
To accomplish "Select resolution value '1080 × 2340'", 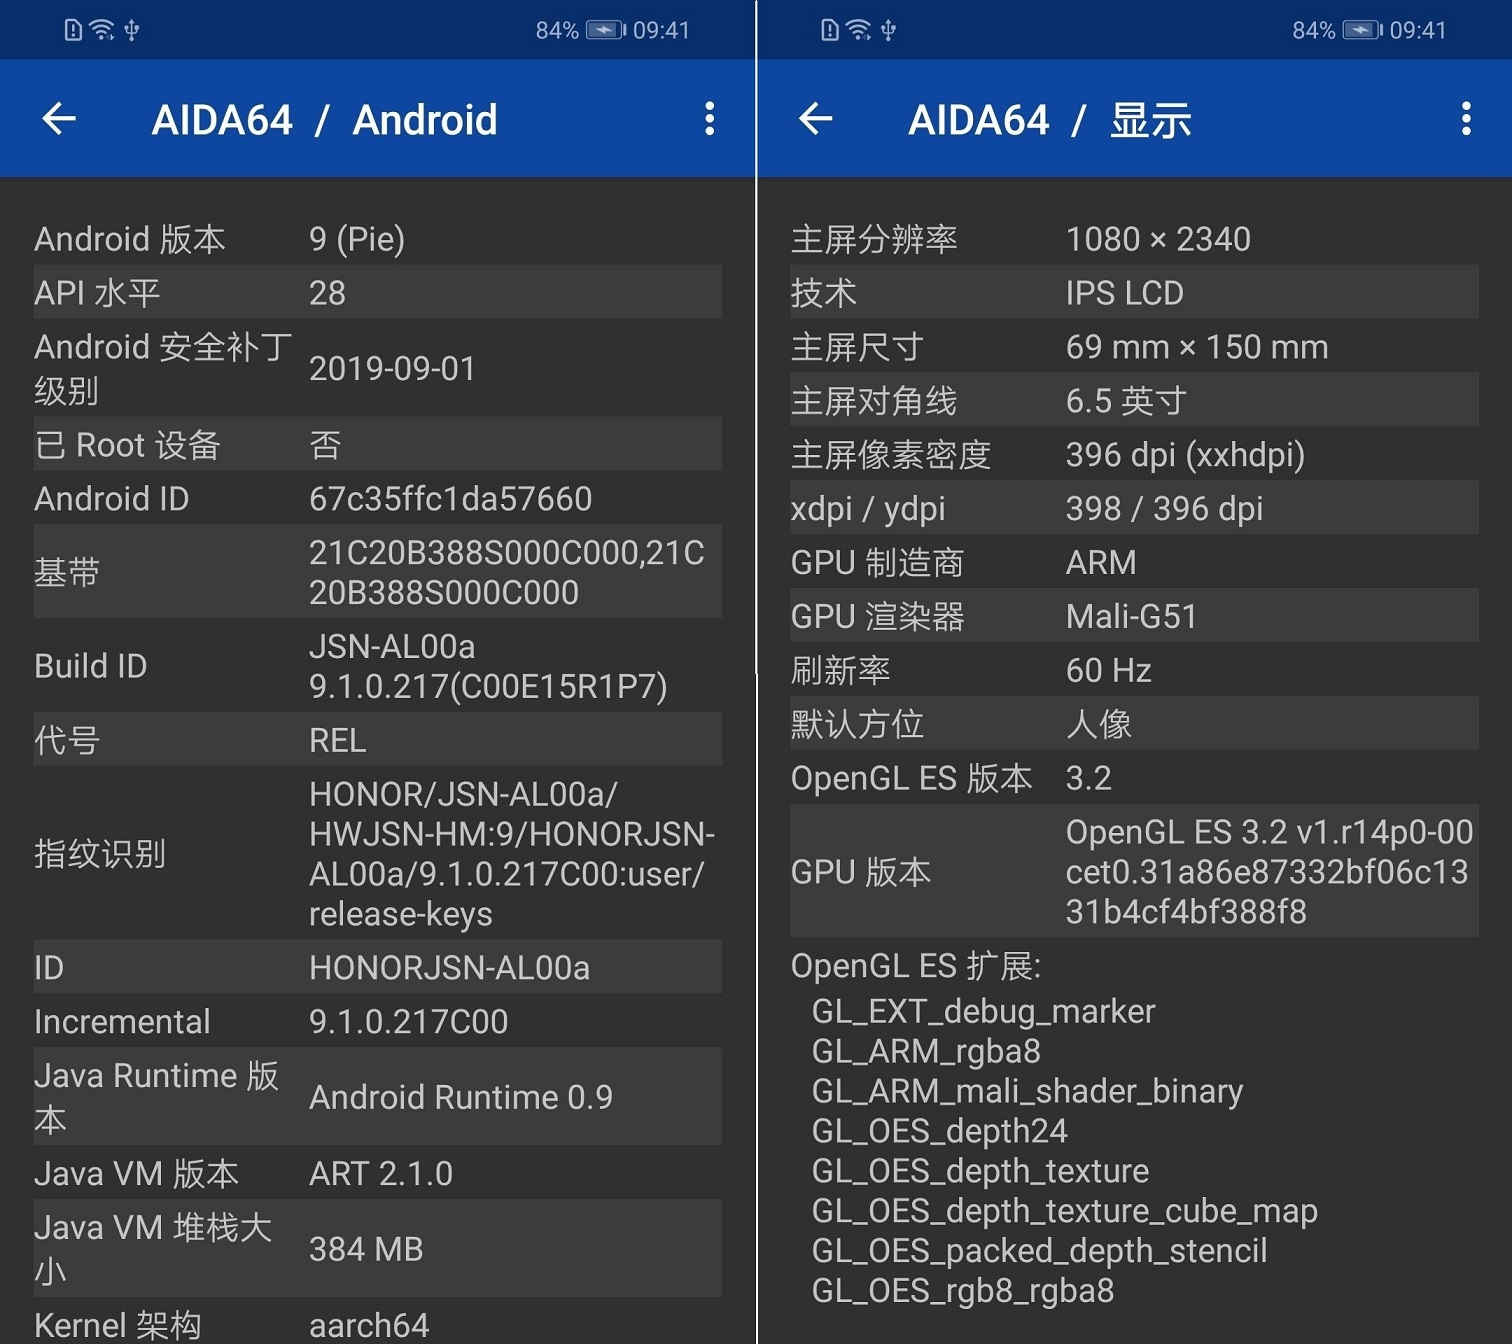I will (x=1158, y=239).
